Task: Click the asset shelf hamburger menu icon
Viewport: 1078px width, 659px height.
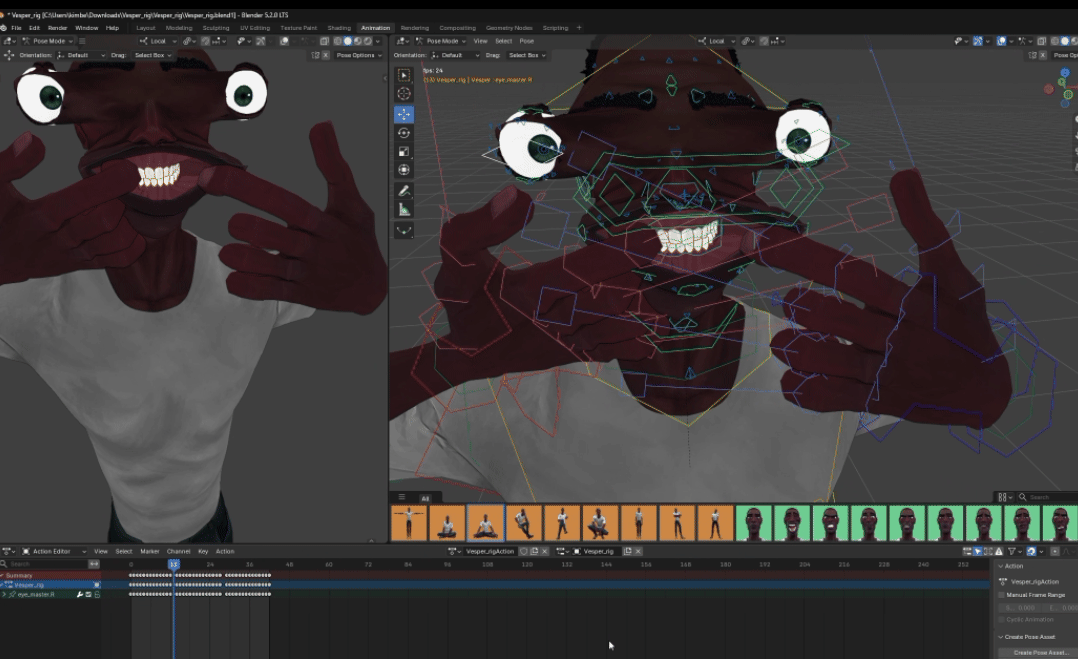Action: pos(402,497)
